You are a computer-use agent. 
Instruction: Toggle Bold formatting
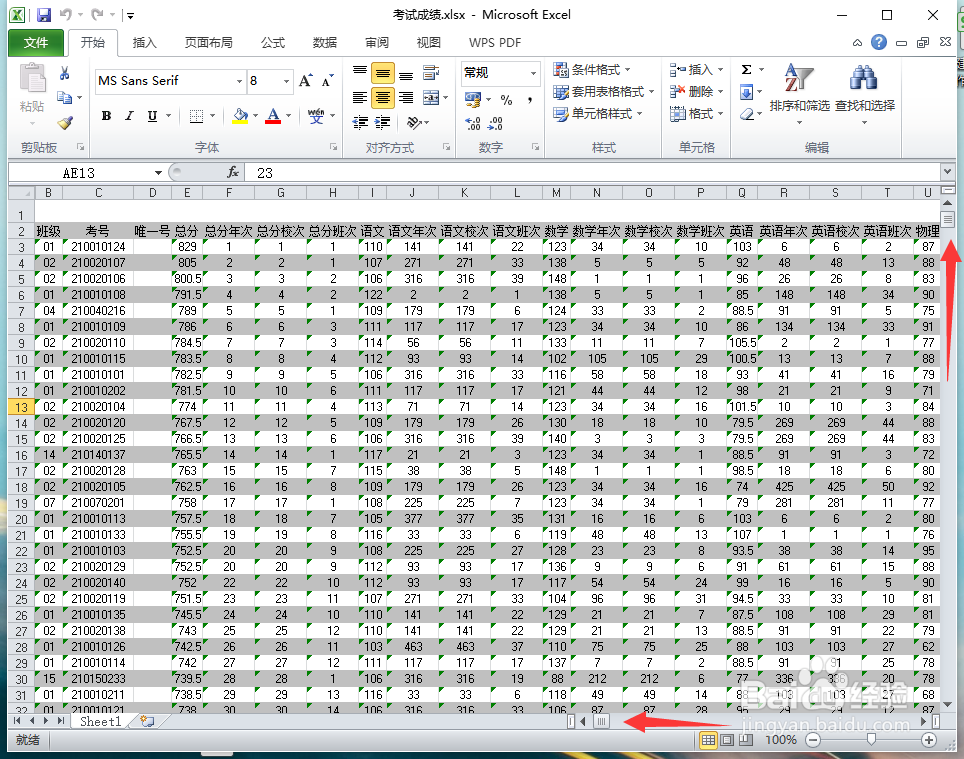click(106, 116)
